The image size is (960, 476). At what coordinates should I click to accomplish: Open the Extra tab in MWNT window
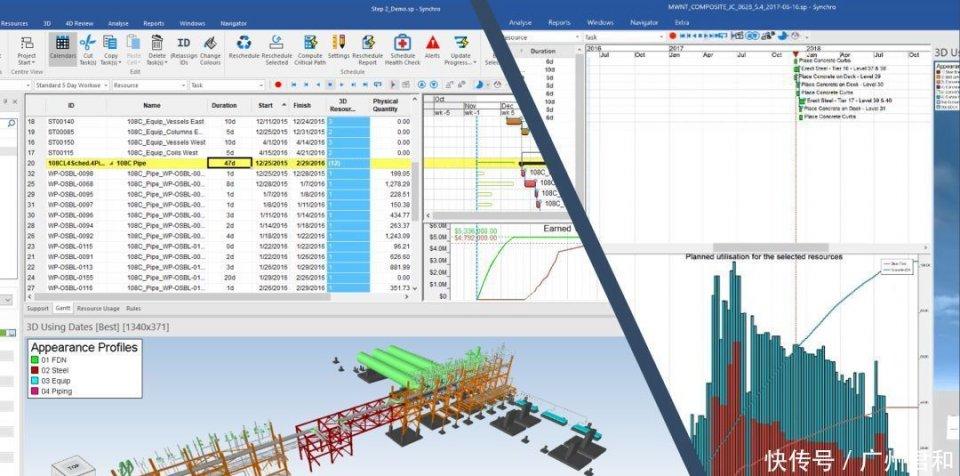point(681,23)
